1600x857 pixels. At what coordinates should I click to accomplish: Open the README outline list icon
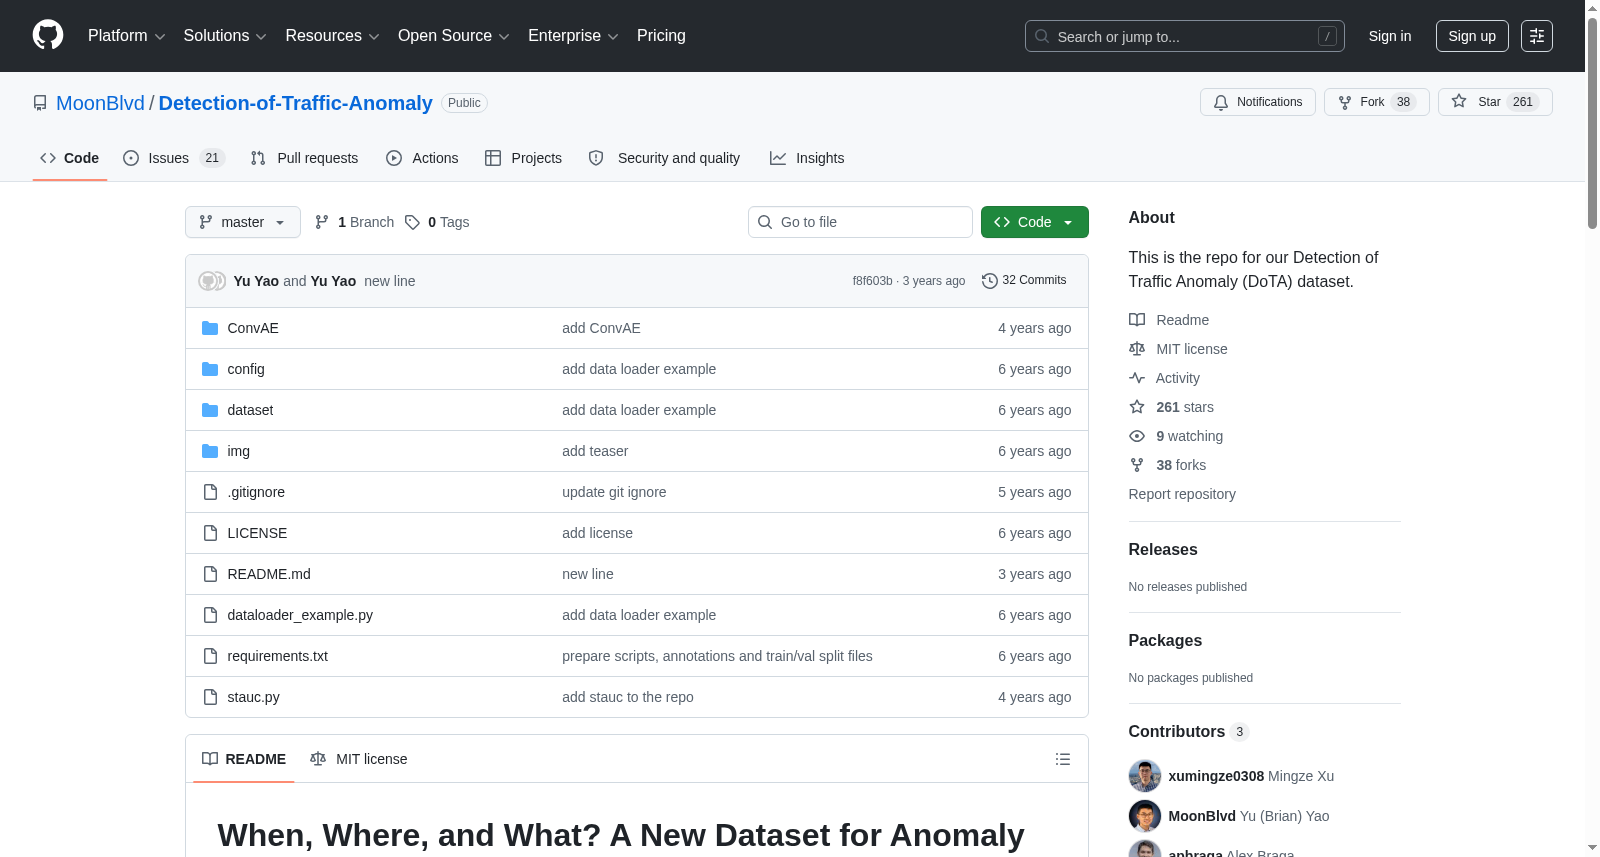(x=1063, y=759)
